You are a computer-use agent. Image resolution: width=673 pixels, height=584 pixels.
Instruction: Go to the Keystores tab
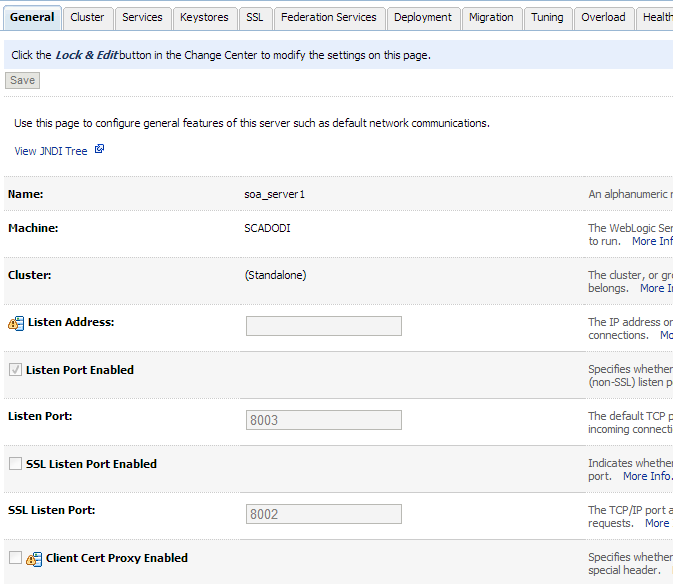(204, 17)
